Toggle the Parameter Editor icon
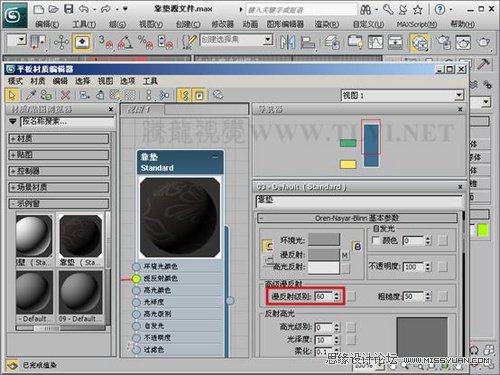500x375 pixels. tap(199, 95)
